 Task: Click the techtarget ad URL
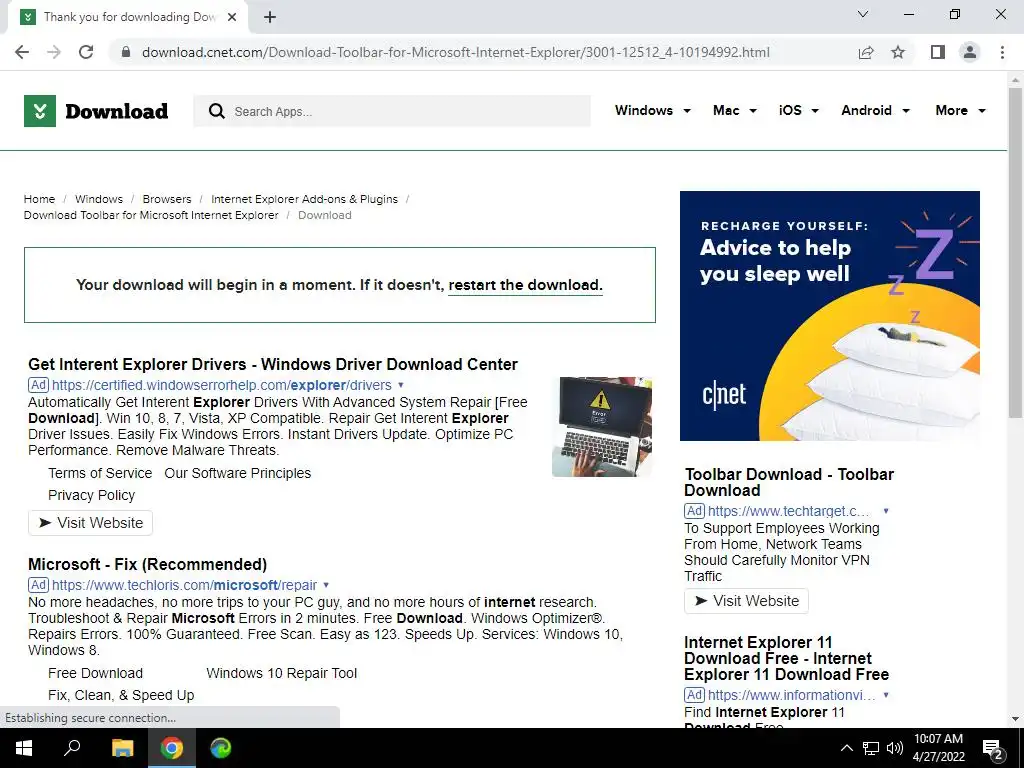(x=789, y=511)
